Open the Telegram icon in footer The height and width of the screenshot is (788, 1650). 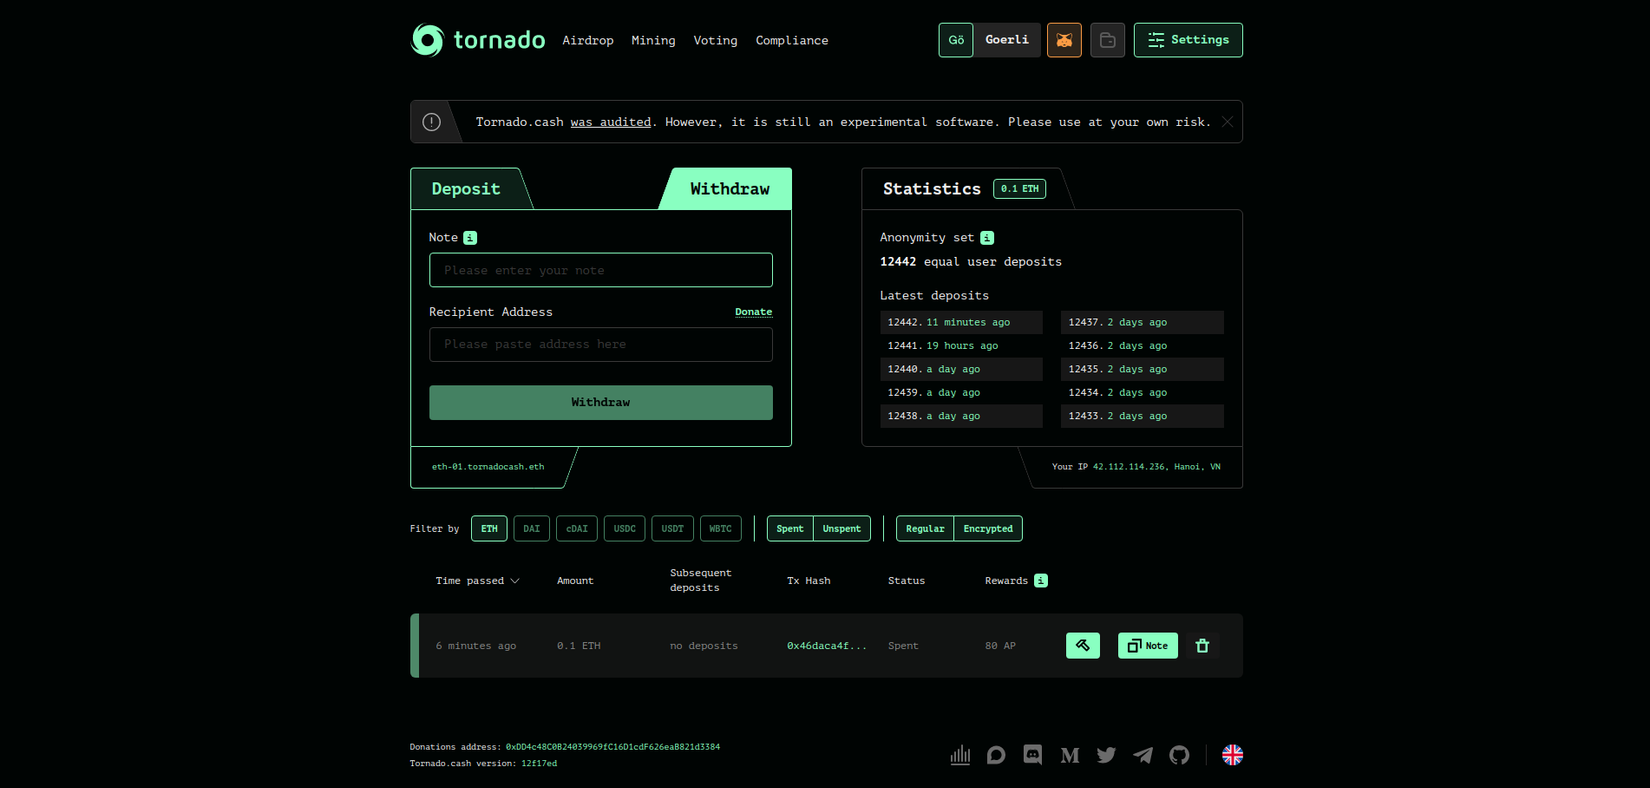coord(1143,755)
